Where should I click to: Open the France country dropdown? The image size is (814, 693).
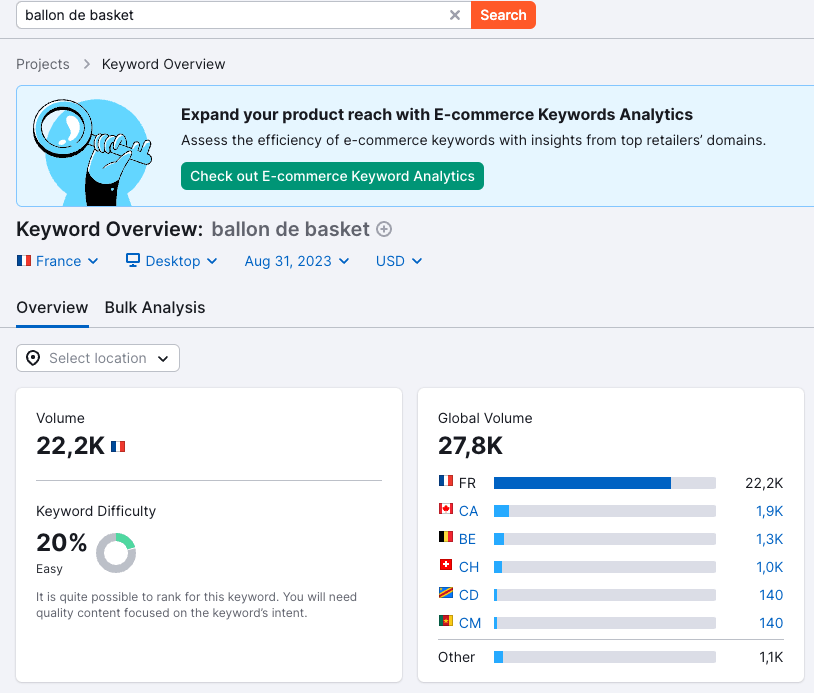pos(58,261)
